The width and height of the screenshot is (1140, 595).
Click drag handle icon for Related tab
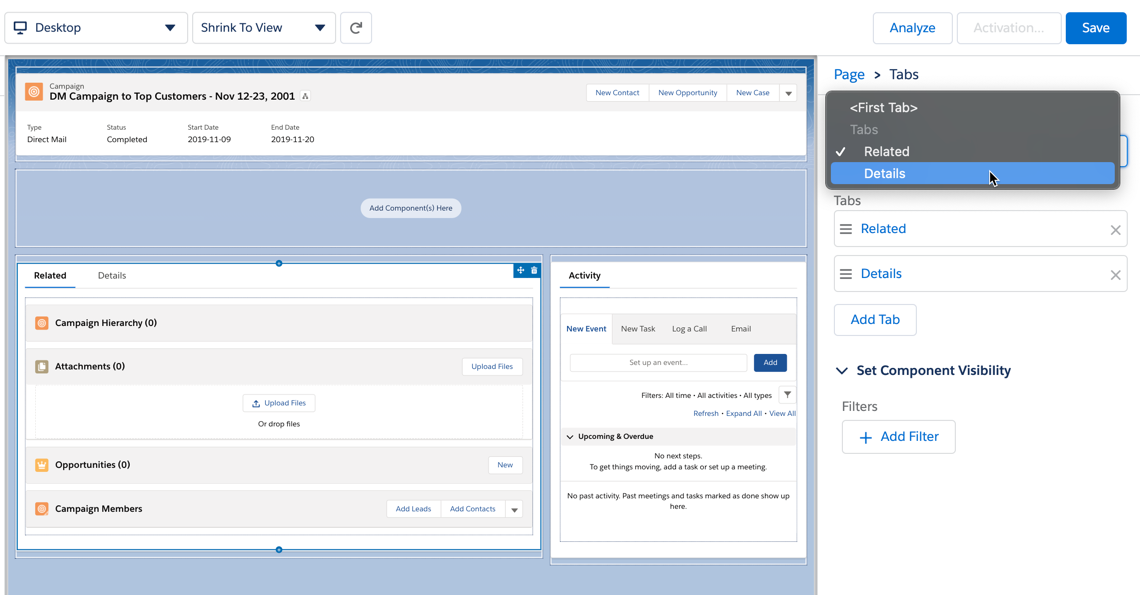point(846,229)
